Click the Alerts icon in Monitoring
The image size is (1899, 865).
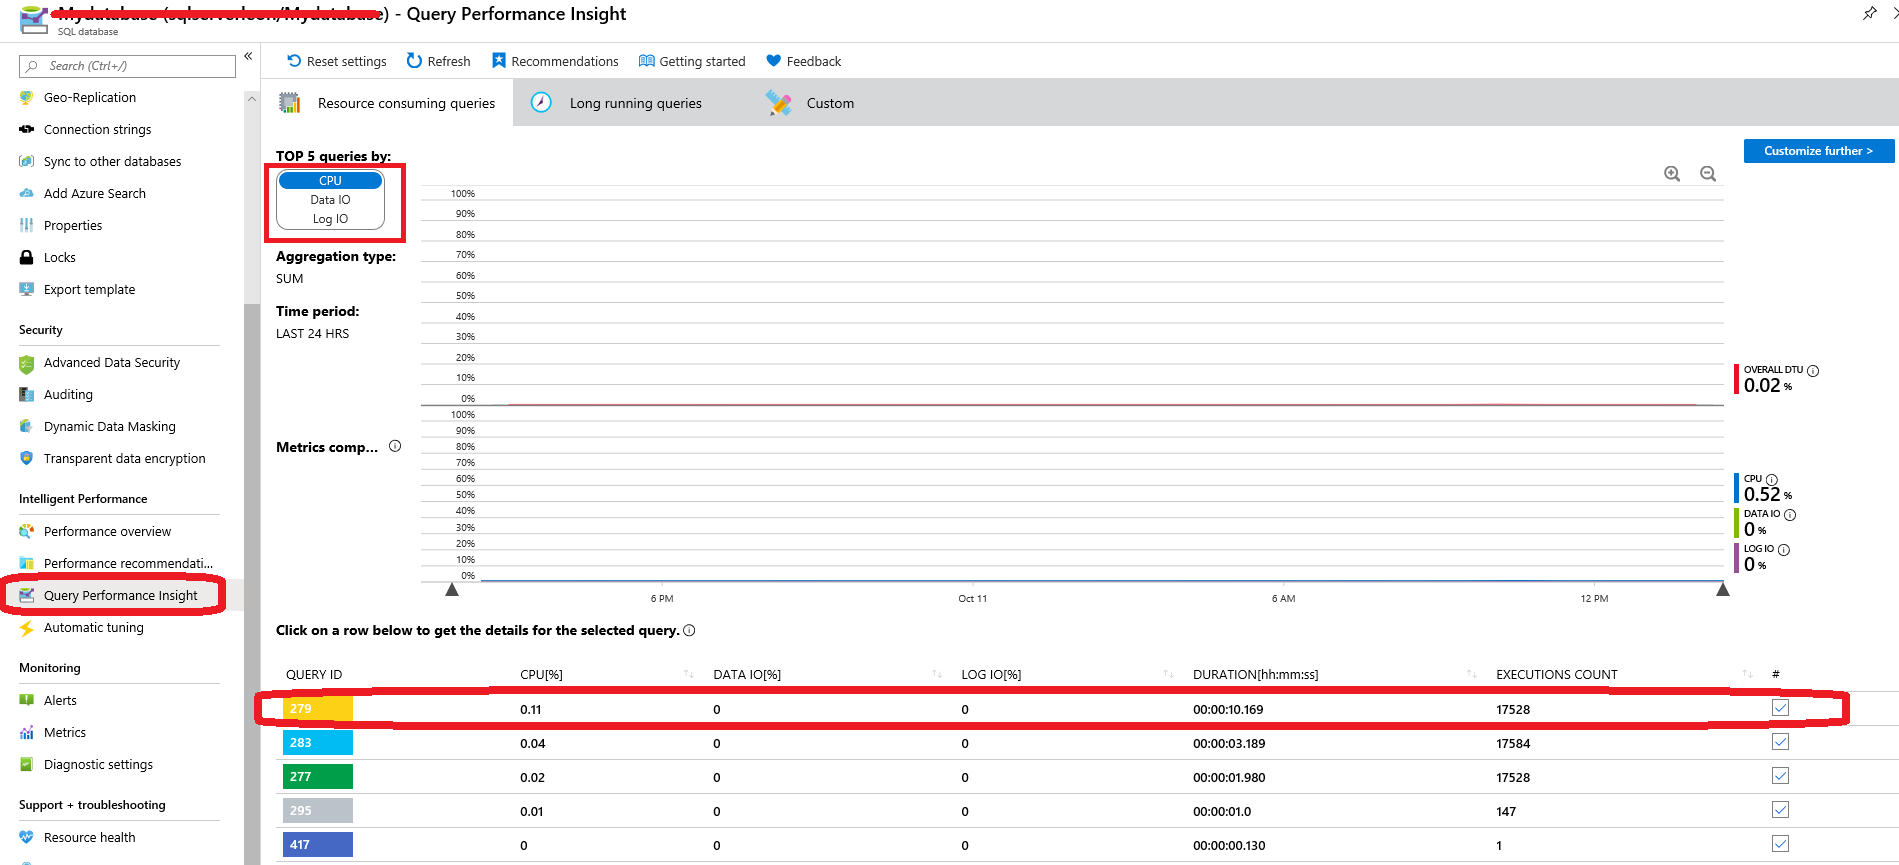(x=27, y=700)
